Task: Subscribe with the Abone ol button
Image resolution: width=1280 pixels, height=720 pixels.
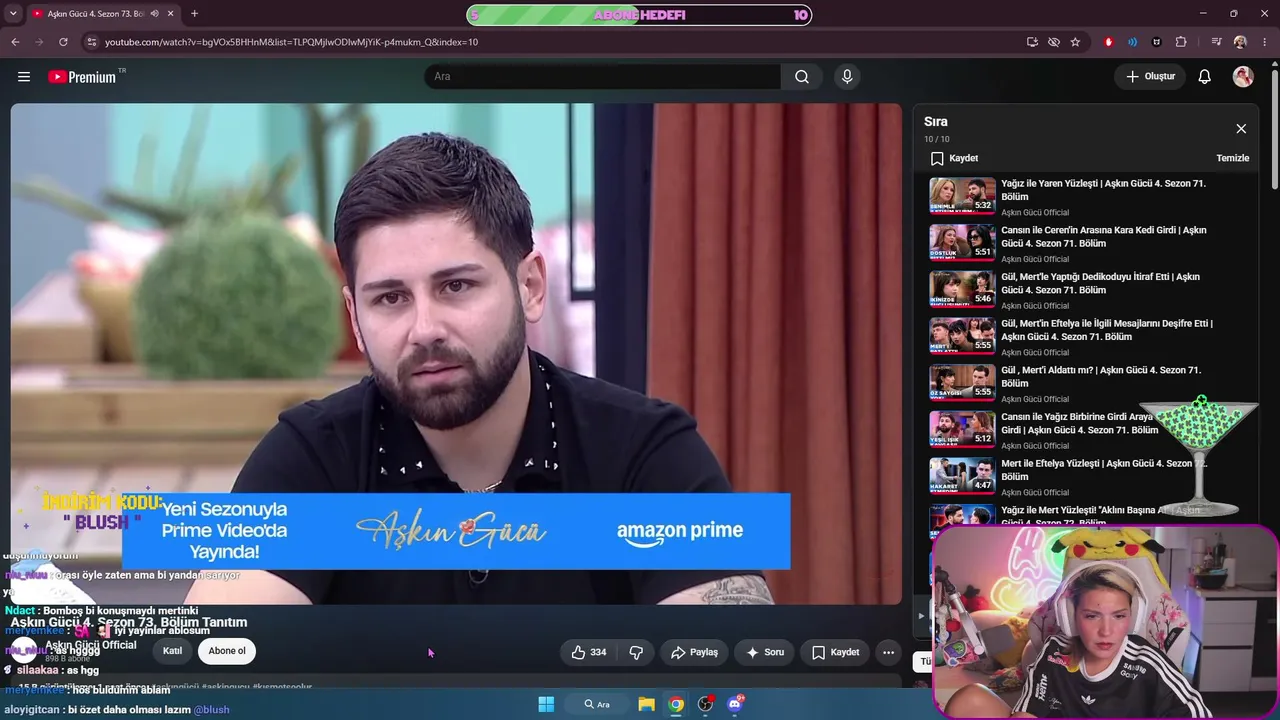Action: [x=227, y=652]
